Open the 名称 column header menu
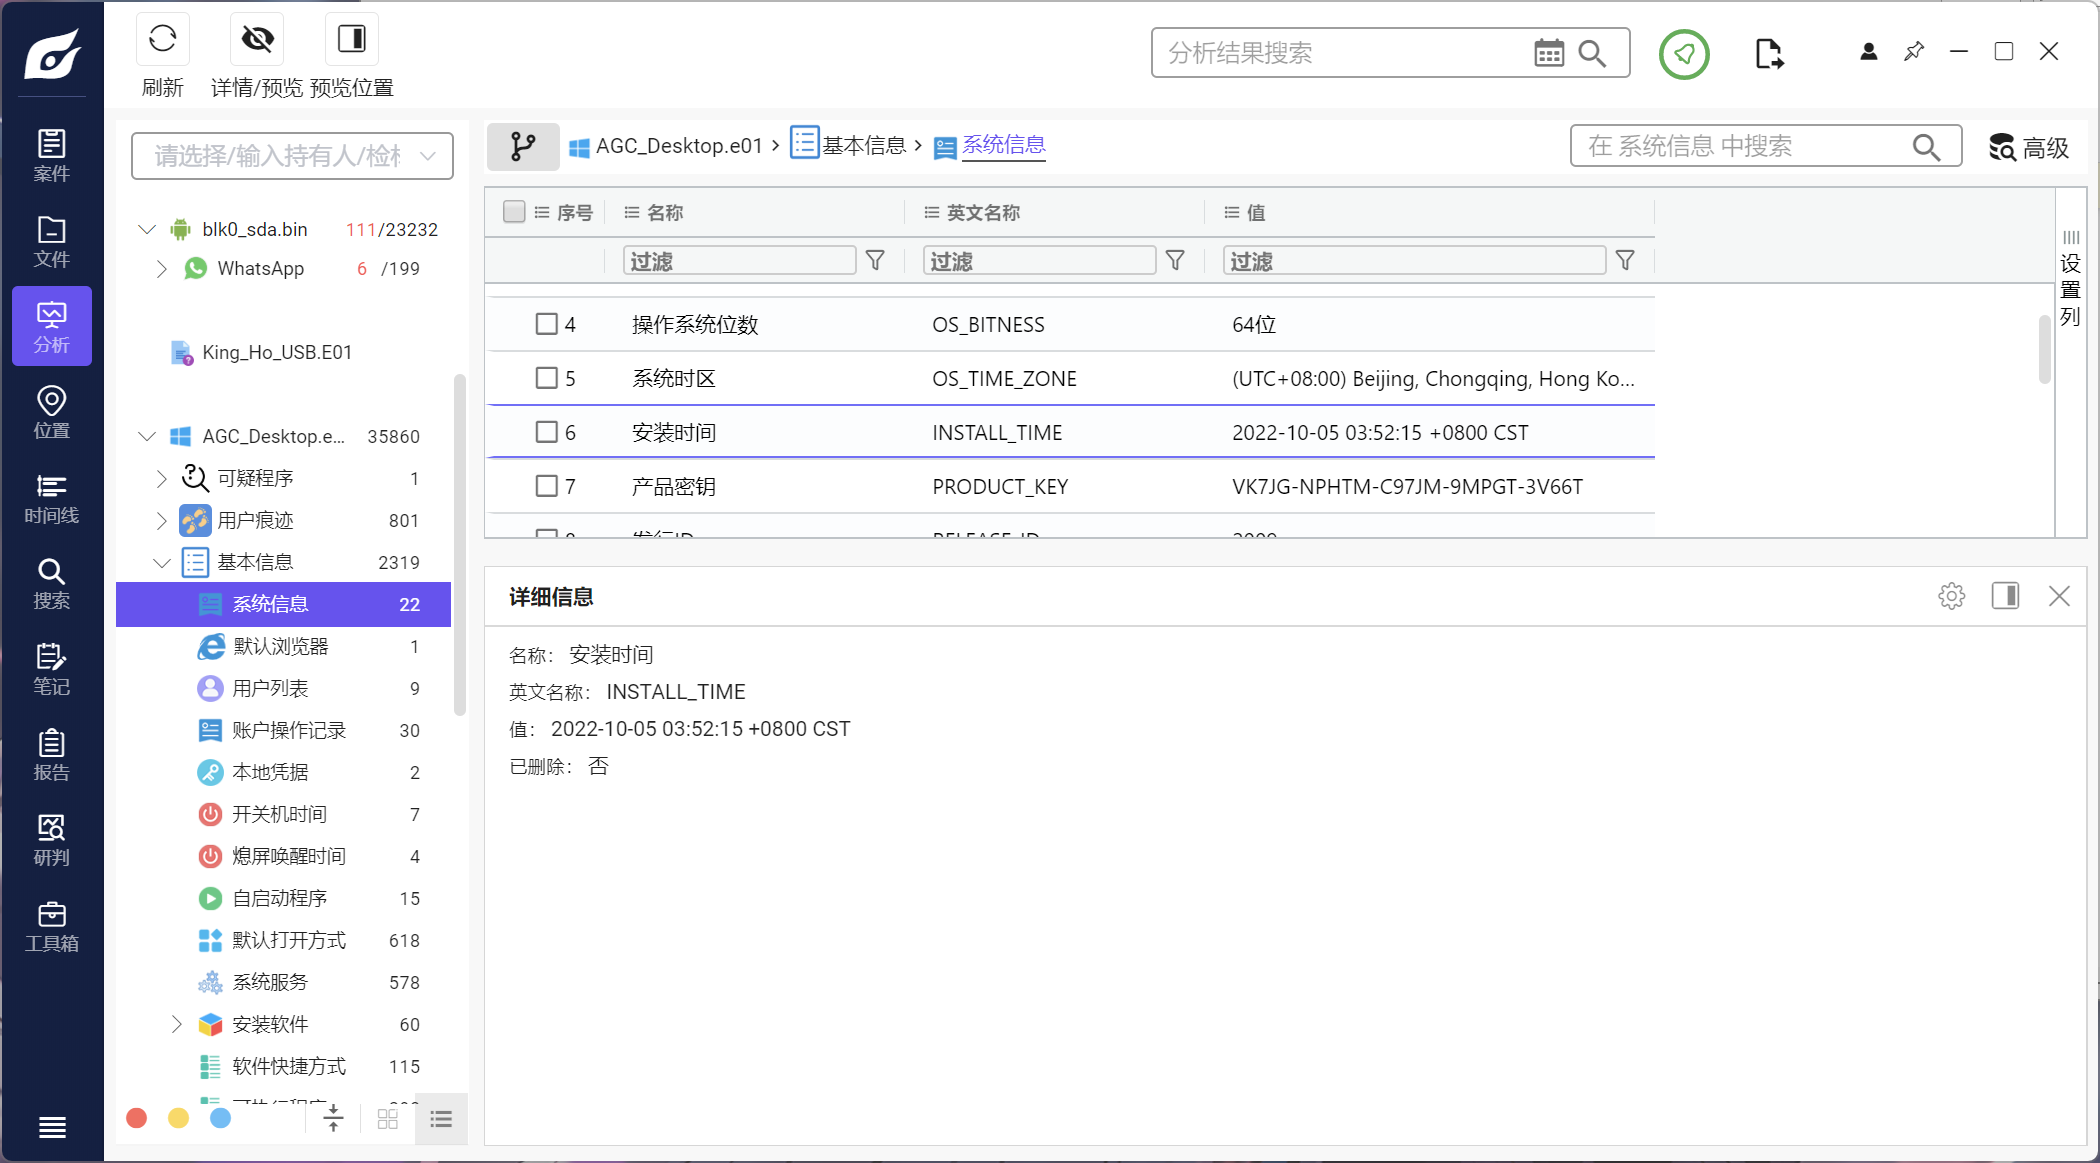This screenshot has width=2100, height=1163. tap(631, 212)
